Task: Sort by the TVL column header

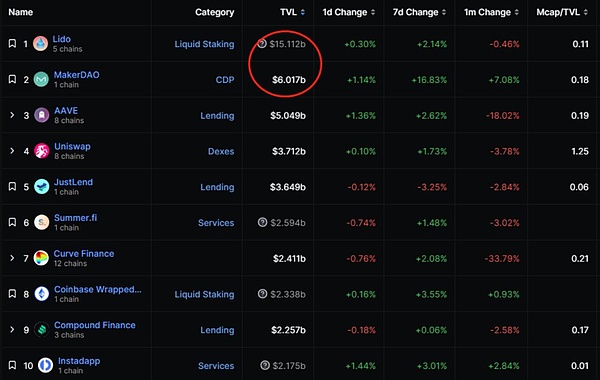Action: coord(292,12)
